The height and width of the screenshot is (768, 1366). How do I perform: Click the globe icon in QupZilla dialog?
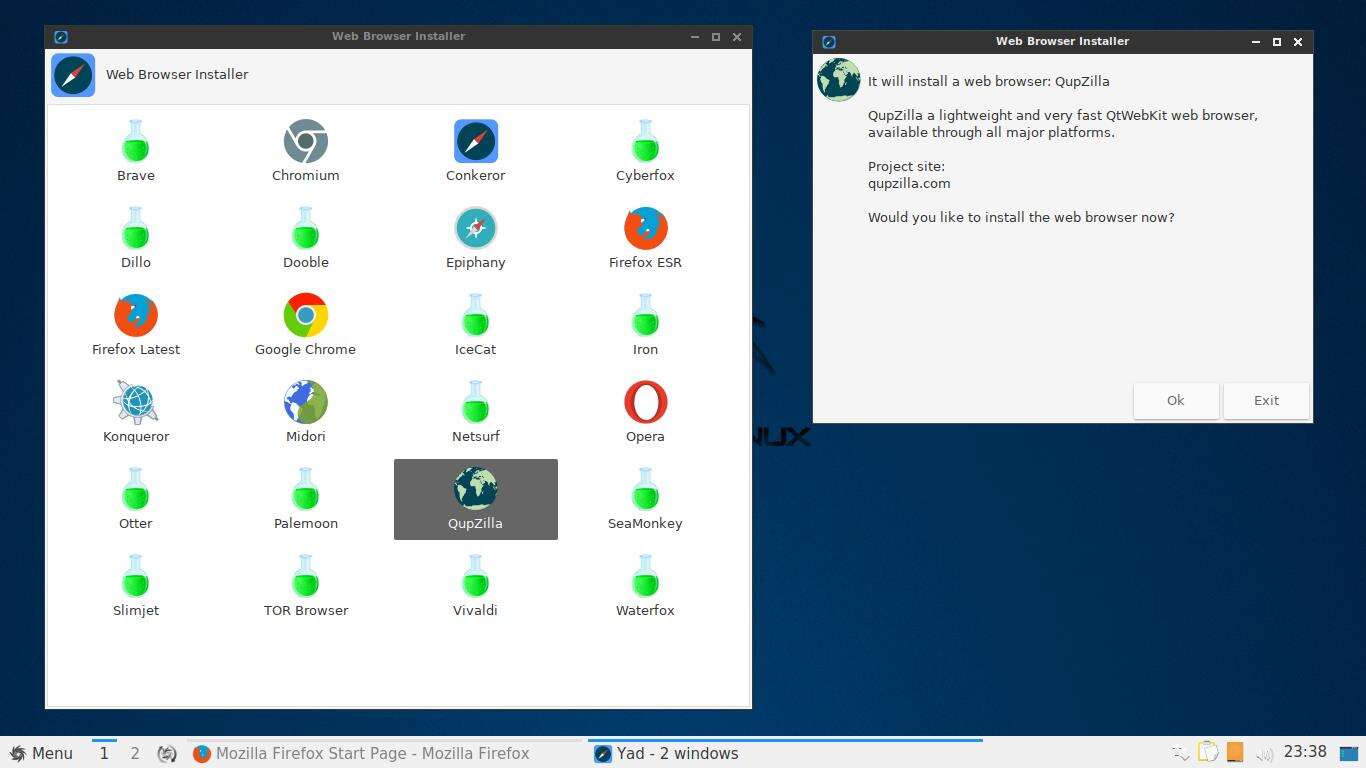coord(839,80)
